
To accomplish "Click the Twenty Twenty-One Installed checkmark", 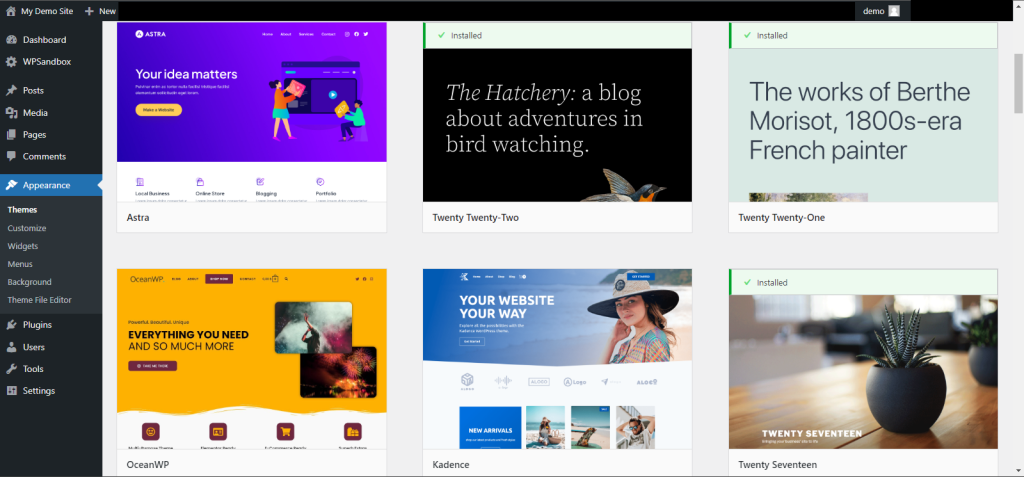I will [747, 35].
